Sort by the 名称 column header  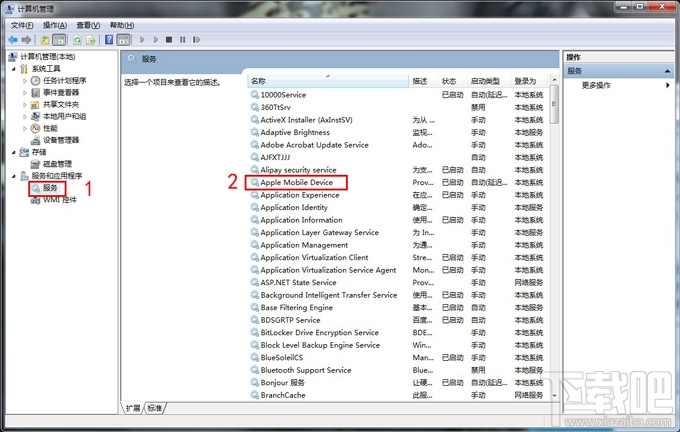click(x=328, y=81)
